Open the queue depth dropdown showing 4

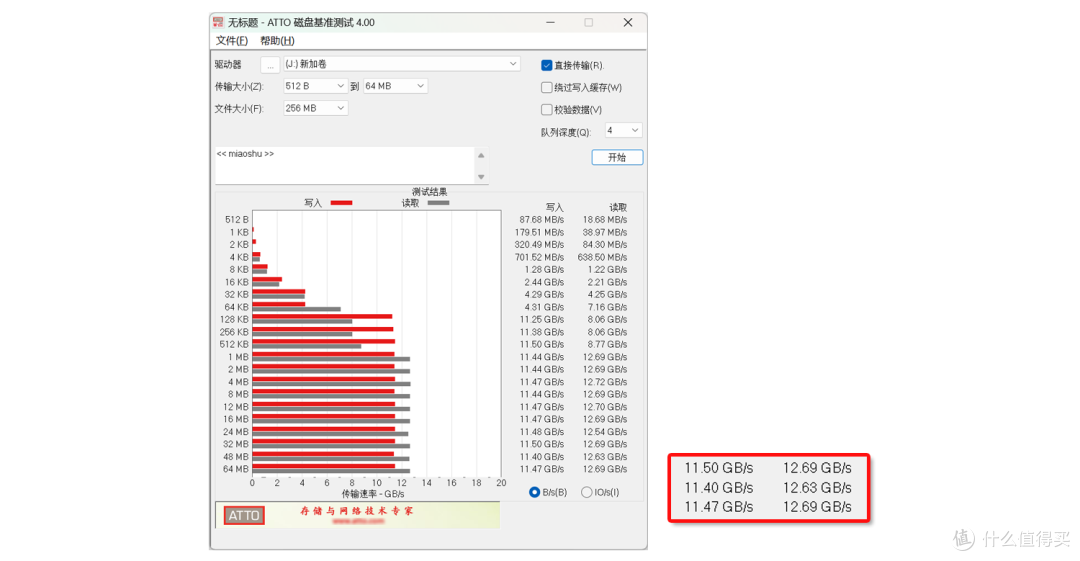tap(623, 130)
